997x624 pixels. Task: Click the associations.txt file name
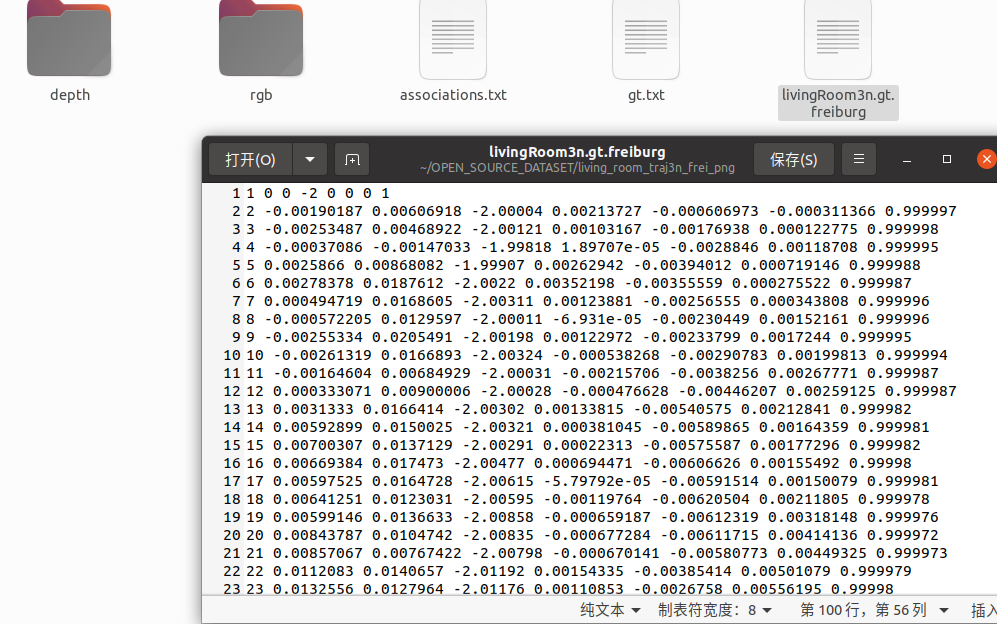click(453, 95)
